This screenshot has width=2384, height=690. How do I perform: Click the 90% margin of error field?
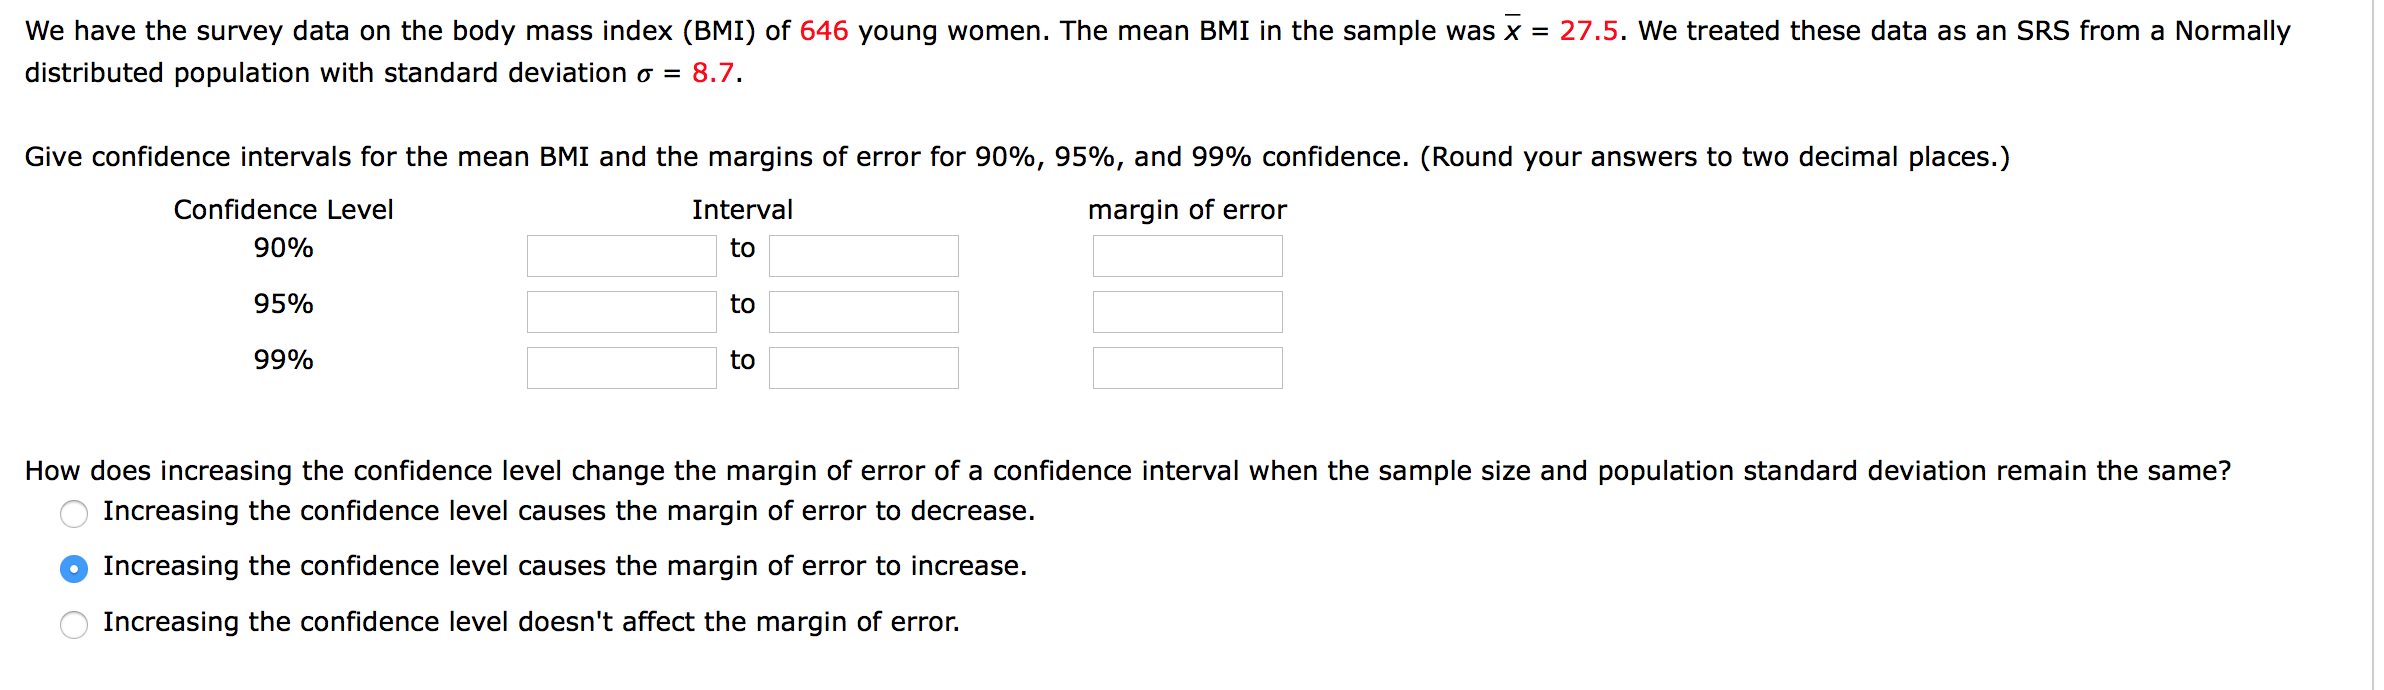point(1187,256)
